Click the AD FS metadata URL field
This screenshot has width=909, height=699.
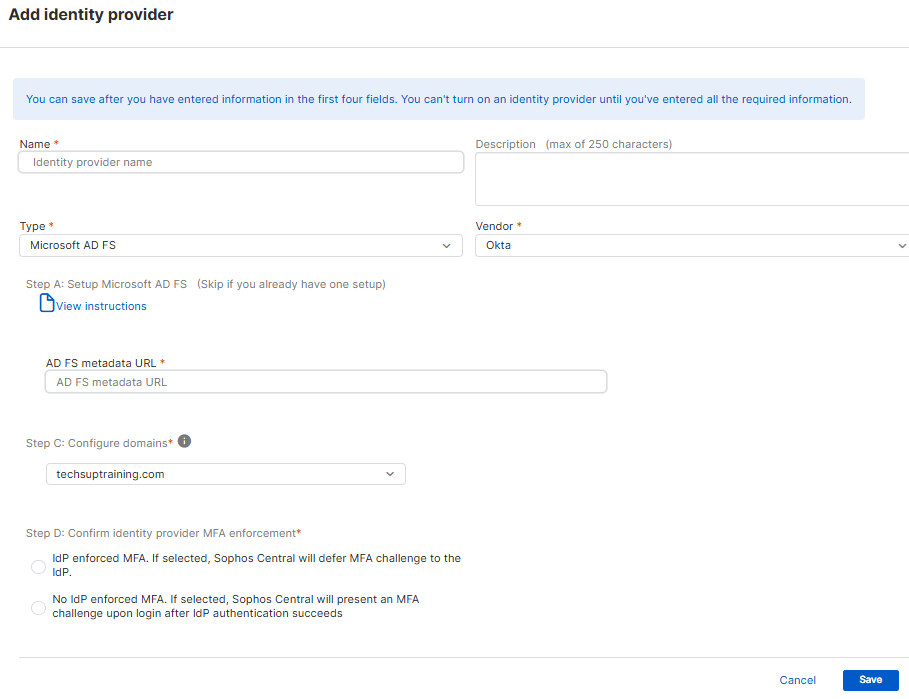tap(325, 381)
